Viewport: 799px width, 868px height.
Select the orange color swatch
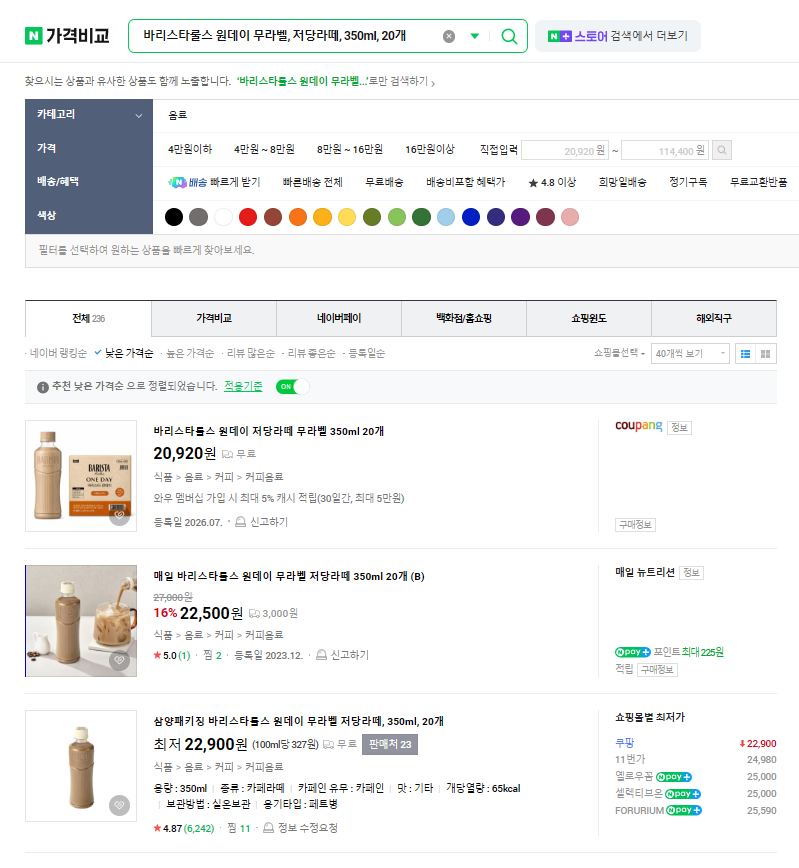click(298, 217)
